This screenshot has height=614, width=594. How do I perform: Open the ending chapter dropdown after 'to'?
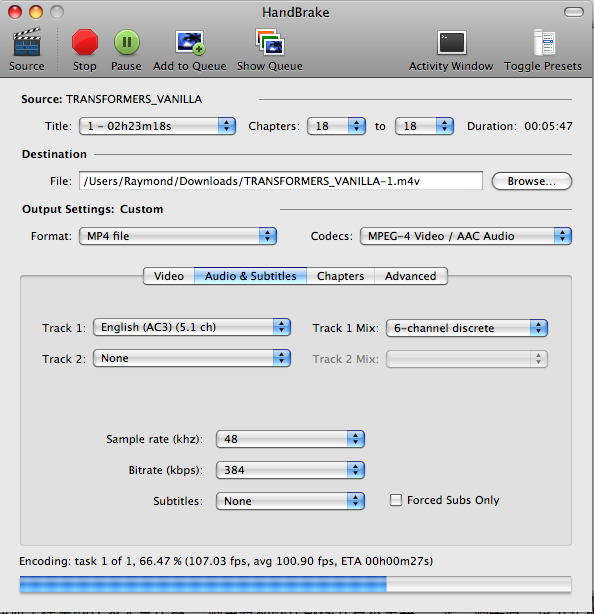[x=424, y=126]
